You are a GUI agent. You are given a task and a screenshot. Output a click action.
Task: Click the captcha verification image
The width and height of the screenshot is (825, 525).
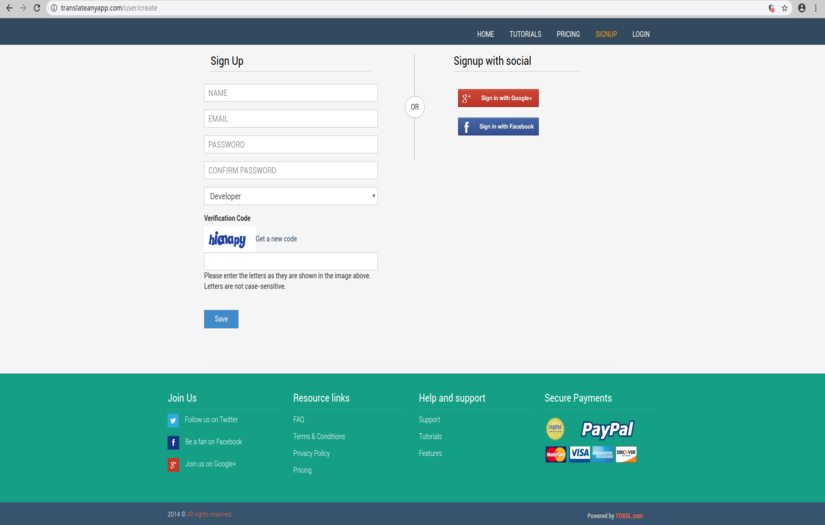pos(229,239)
